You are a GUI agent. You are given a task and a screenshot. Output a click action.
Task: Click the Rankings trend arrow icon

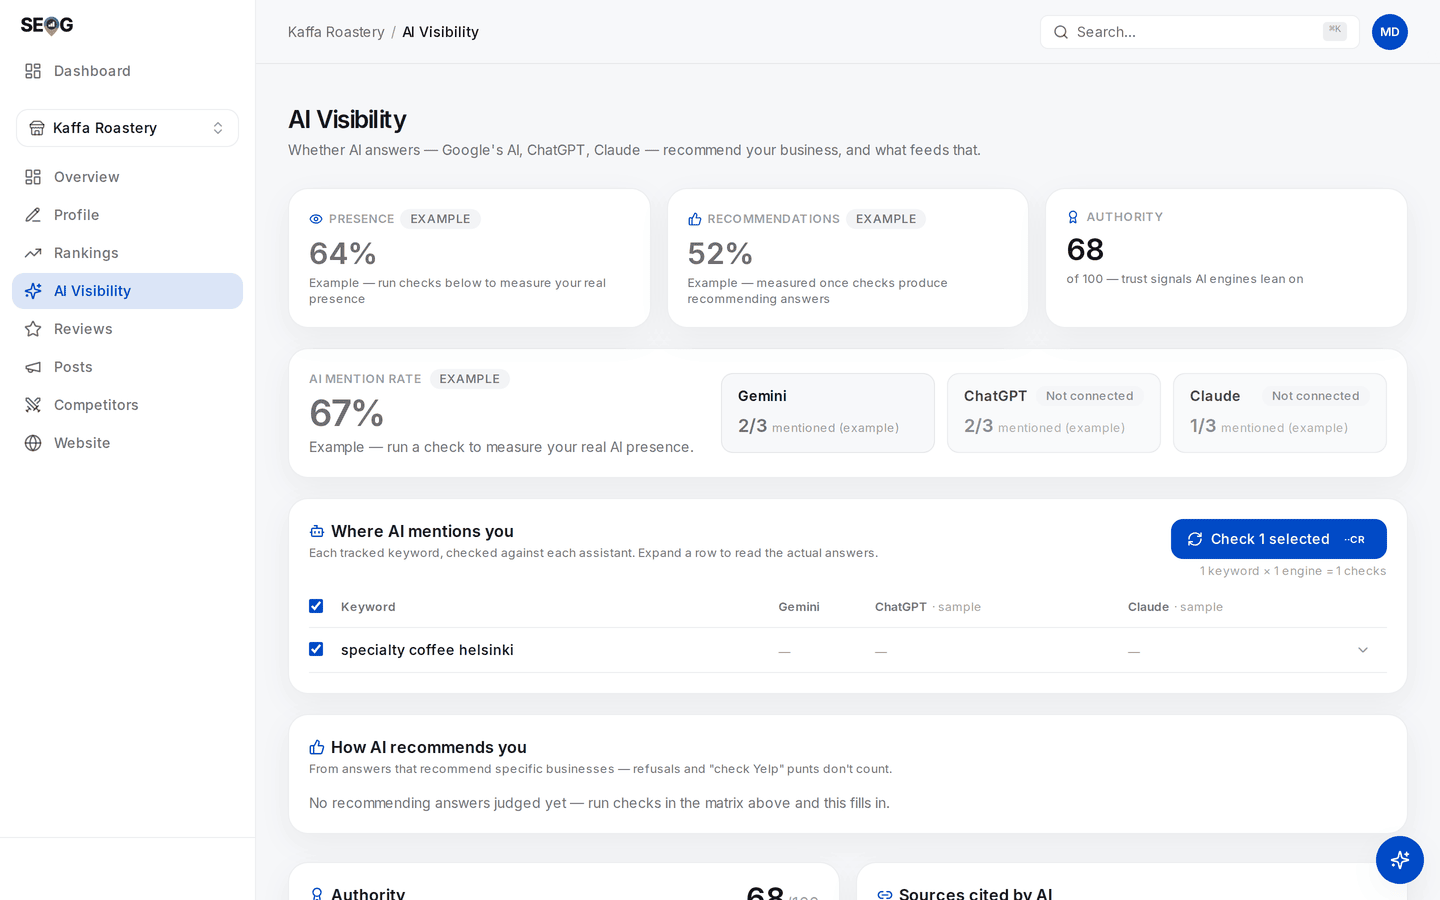click(x=33, y=253)
